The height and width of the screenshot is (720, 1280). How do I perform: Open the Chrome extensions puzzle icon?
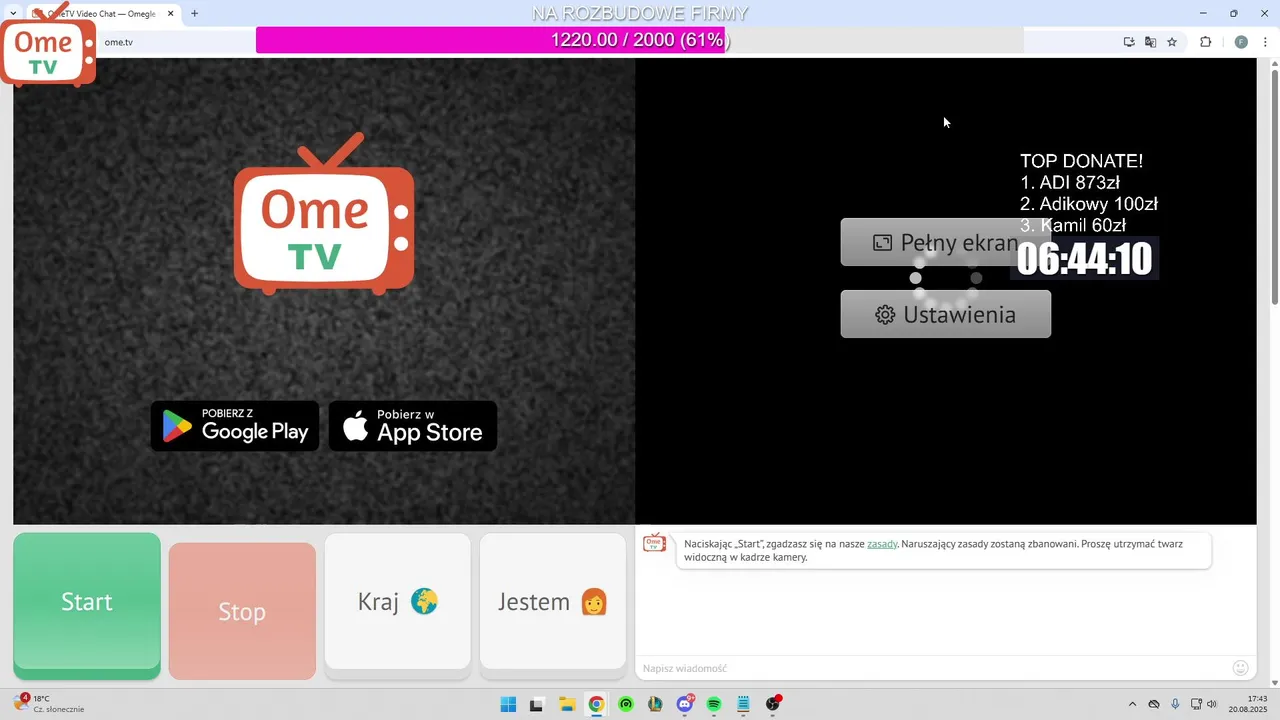1206,42
